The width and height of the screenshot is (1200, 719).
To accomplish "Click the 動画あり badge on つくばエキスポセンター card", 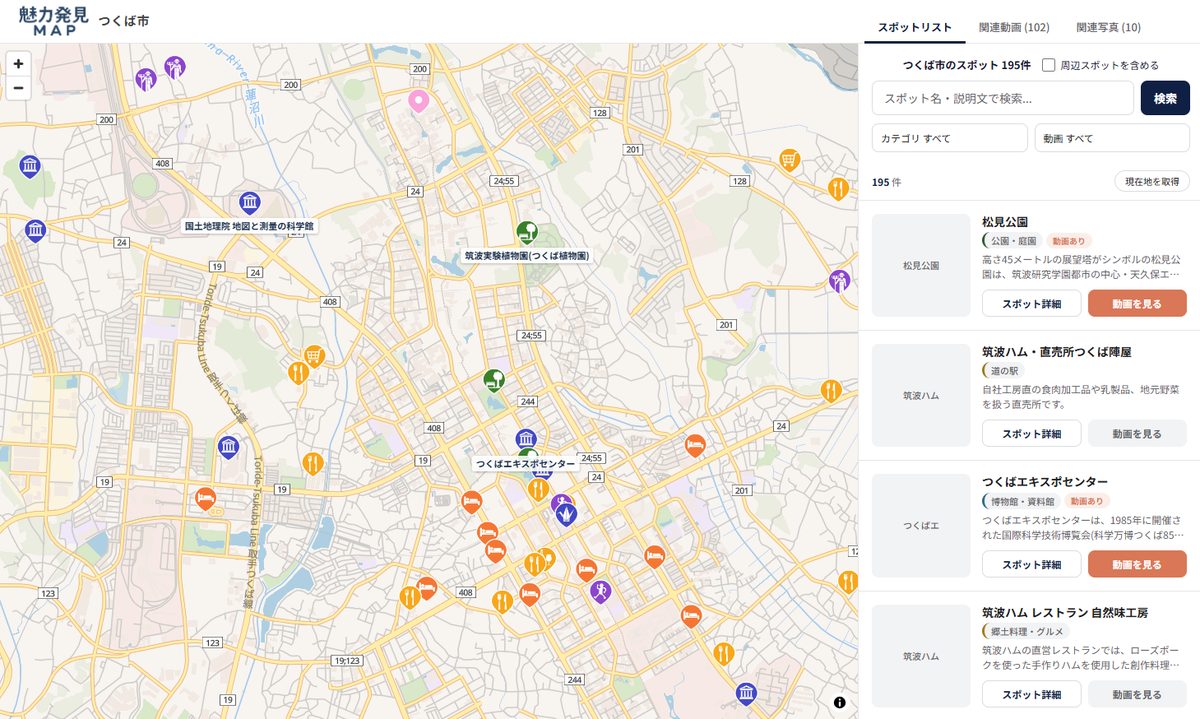I will (1087, 501).
